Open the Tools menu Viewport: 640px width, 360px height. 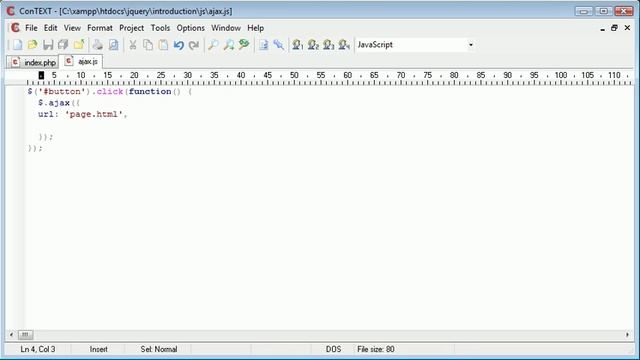click(160, 28)
